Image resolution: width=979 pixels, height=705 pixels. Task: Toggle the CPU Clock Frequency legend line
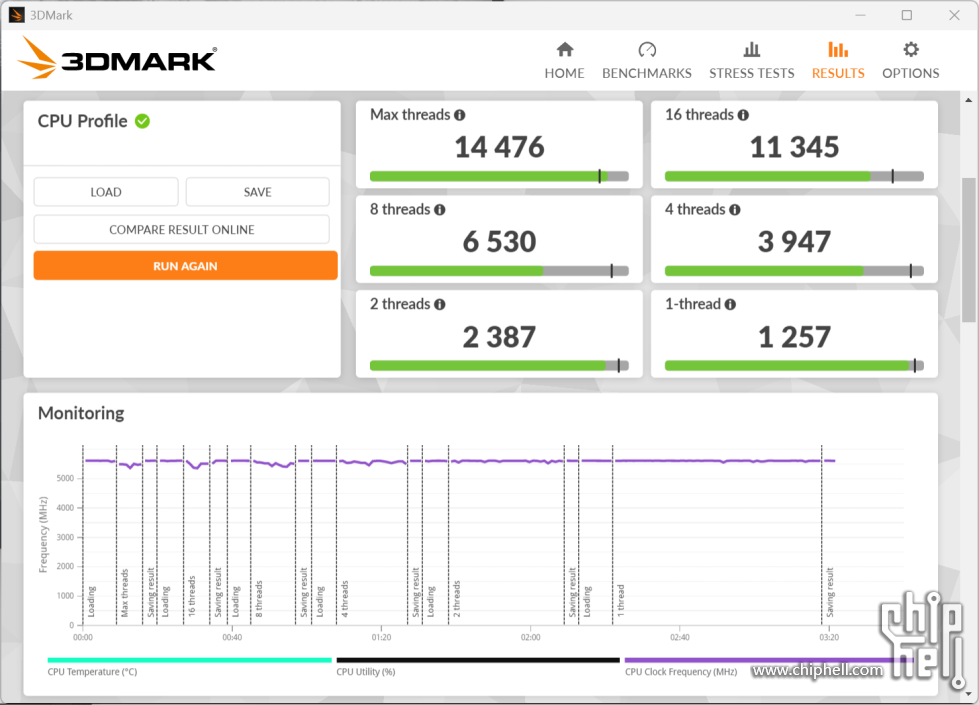click(x=767, y=660)
